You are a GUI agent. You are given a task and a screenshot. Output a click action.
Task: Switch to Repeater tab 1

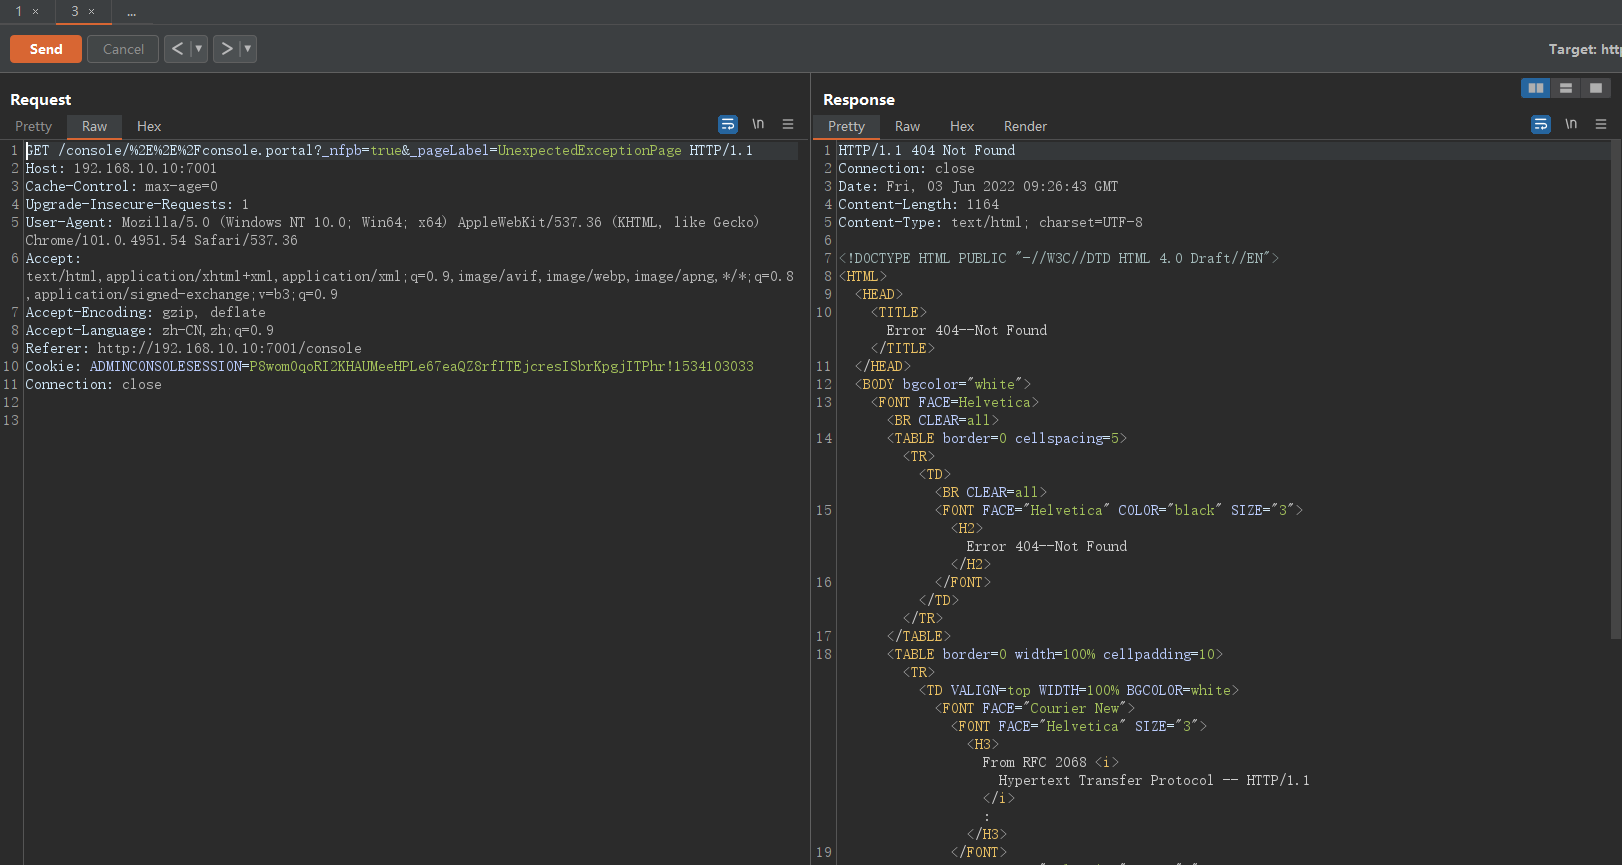18,11
